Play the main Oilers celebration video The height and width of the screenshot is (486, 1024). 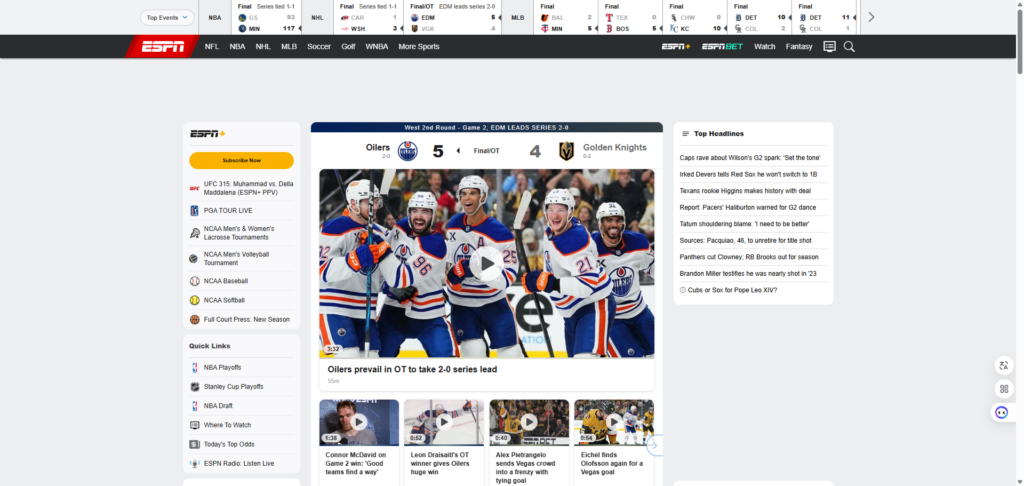pyautogui.click(x=487, y=264)
